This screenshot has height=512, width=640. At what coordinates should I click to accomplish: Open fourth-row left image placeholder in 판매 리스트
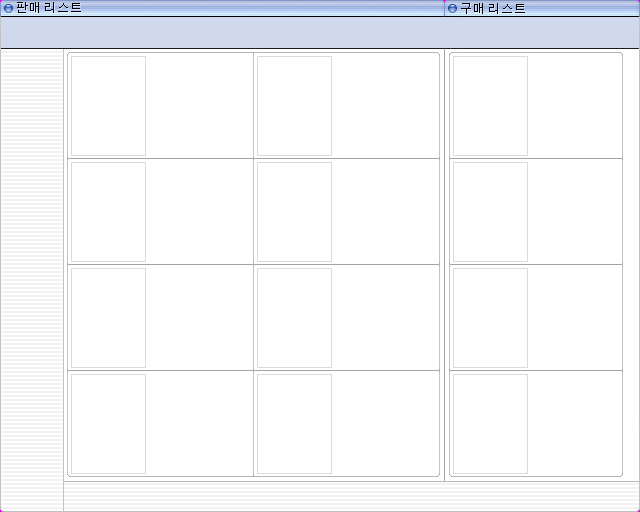(109, 424)
